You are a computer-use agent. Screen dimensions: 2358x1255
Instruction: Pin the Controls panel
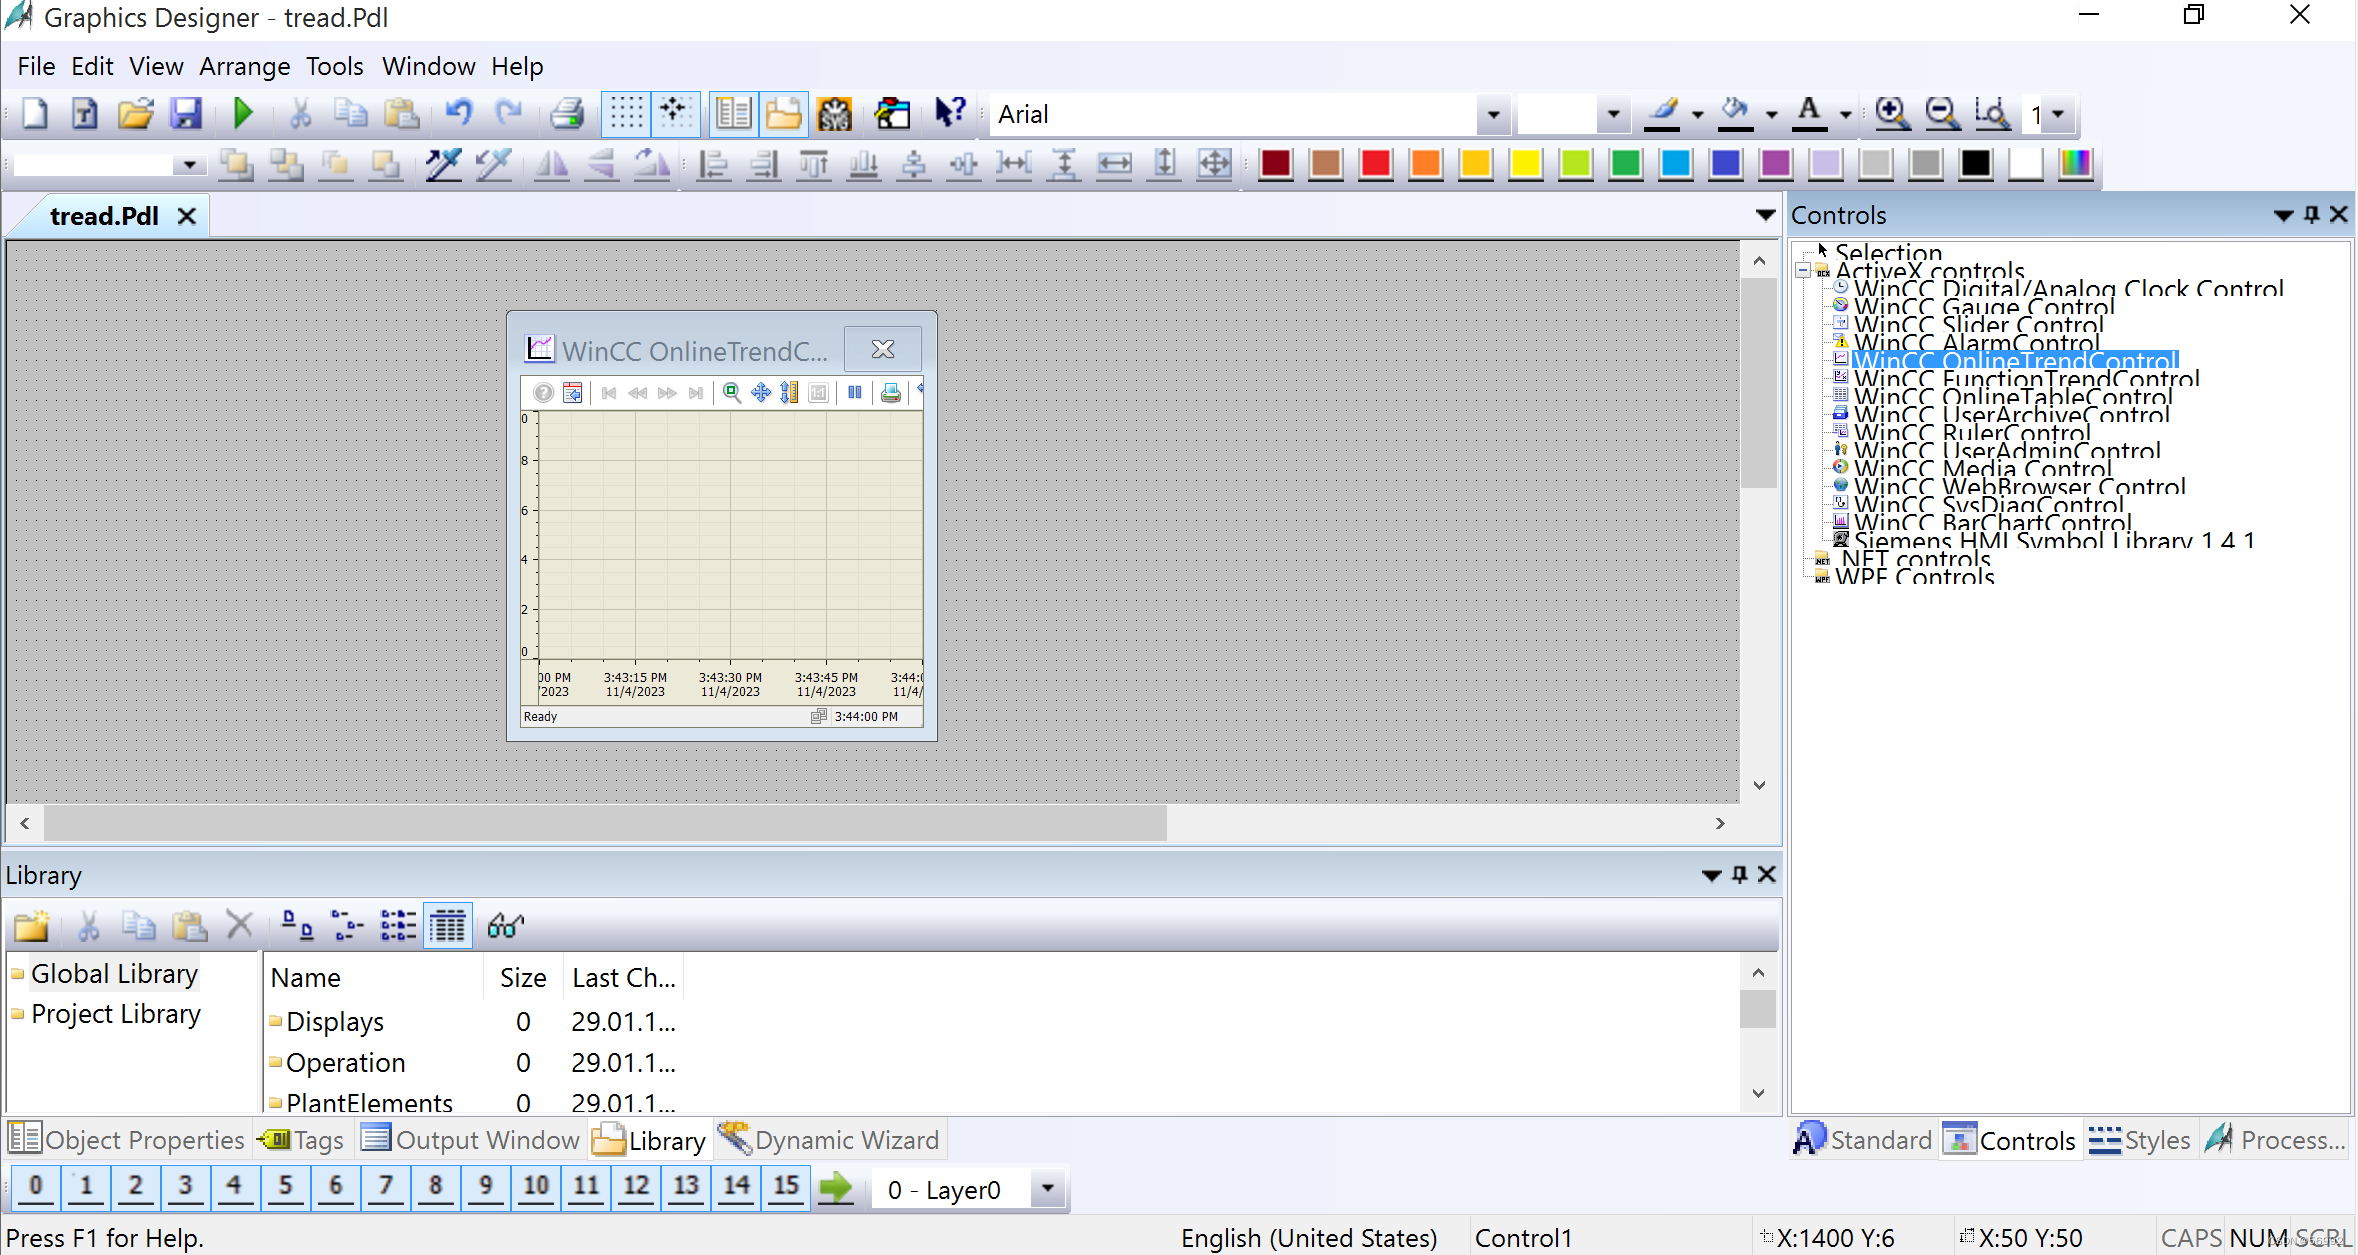(2311, 214)
